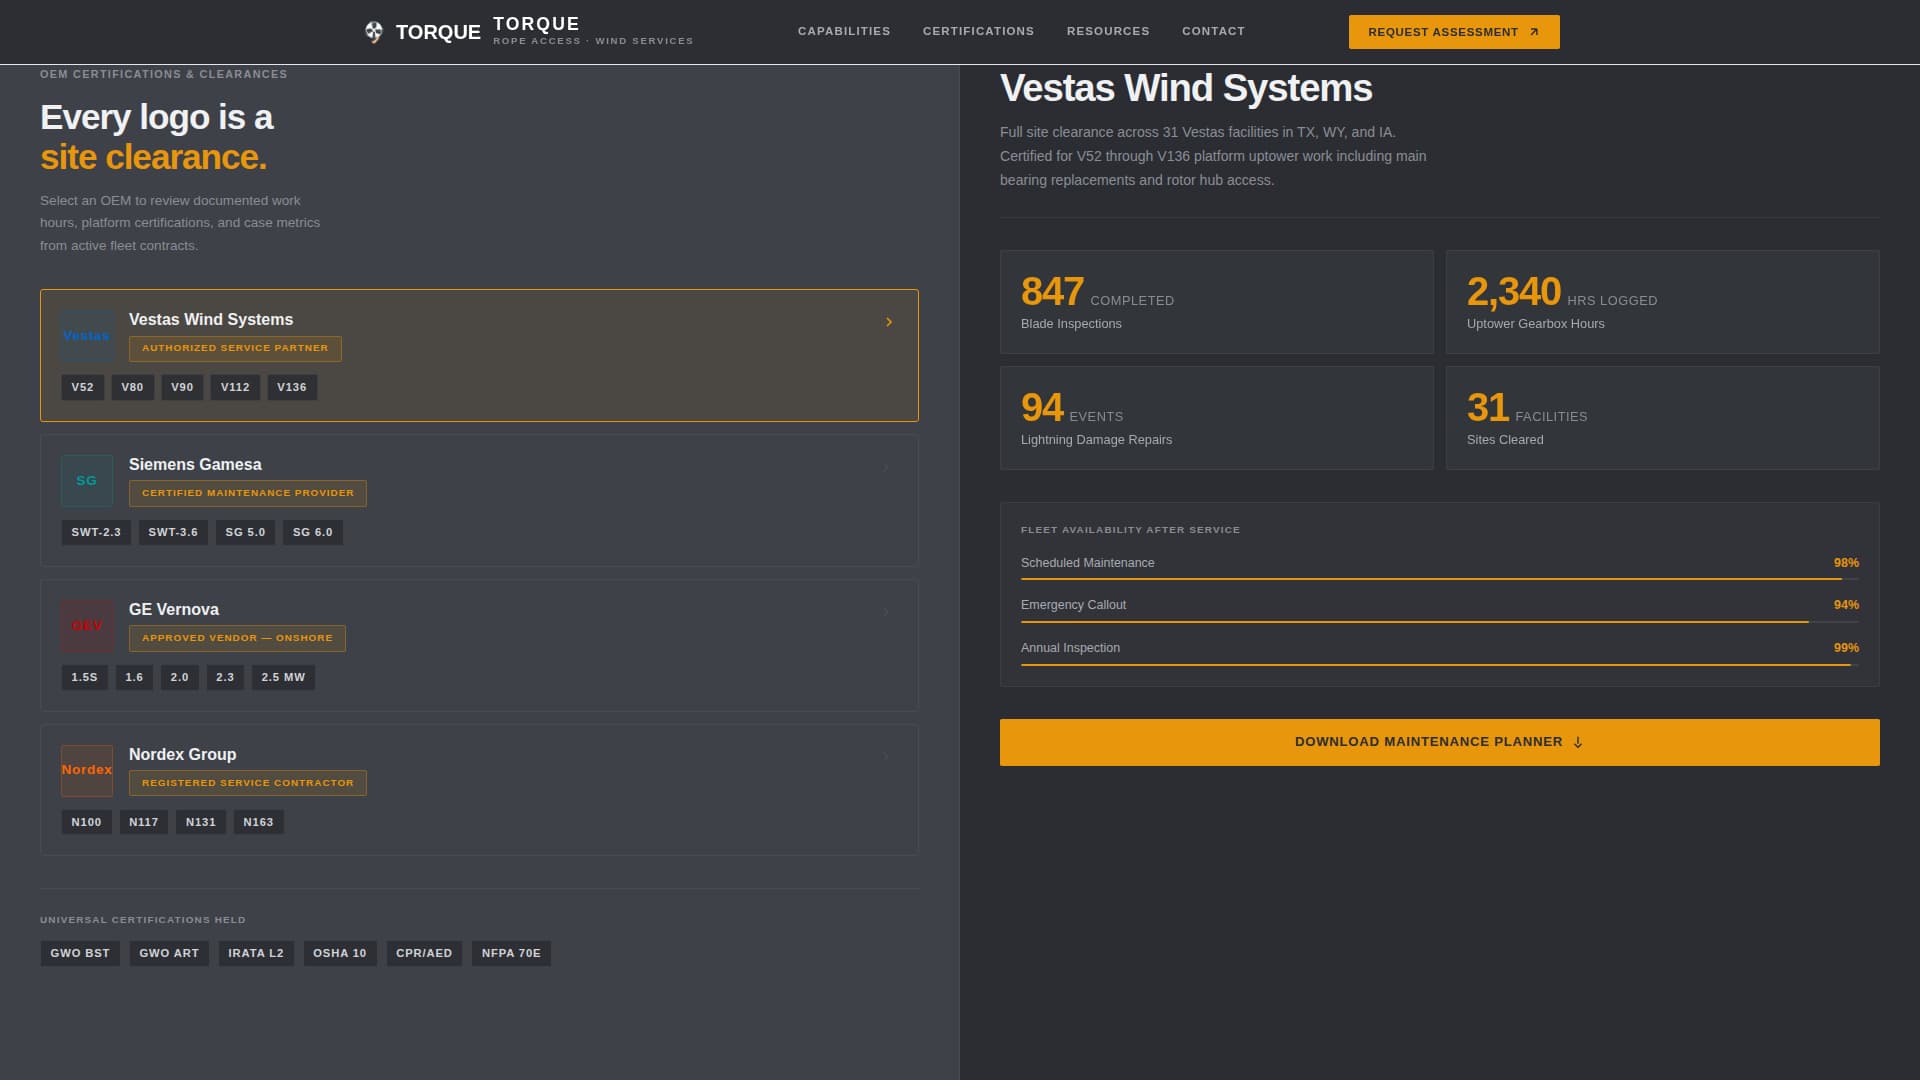The height and width of the screenshot is (1080, 1920).
Task: Click the Vestas logo thumbnail
Action: point(87,336)
